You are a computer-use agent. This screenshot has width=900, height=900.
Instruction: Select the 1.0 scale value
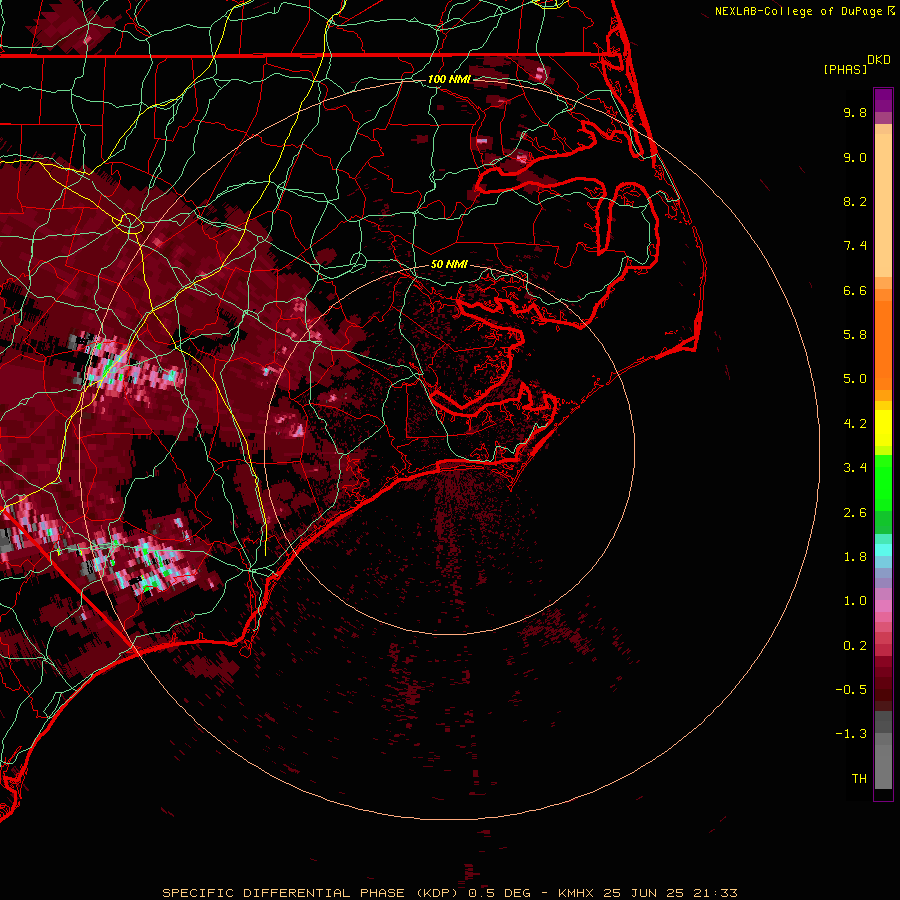point(855,601)
